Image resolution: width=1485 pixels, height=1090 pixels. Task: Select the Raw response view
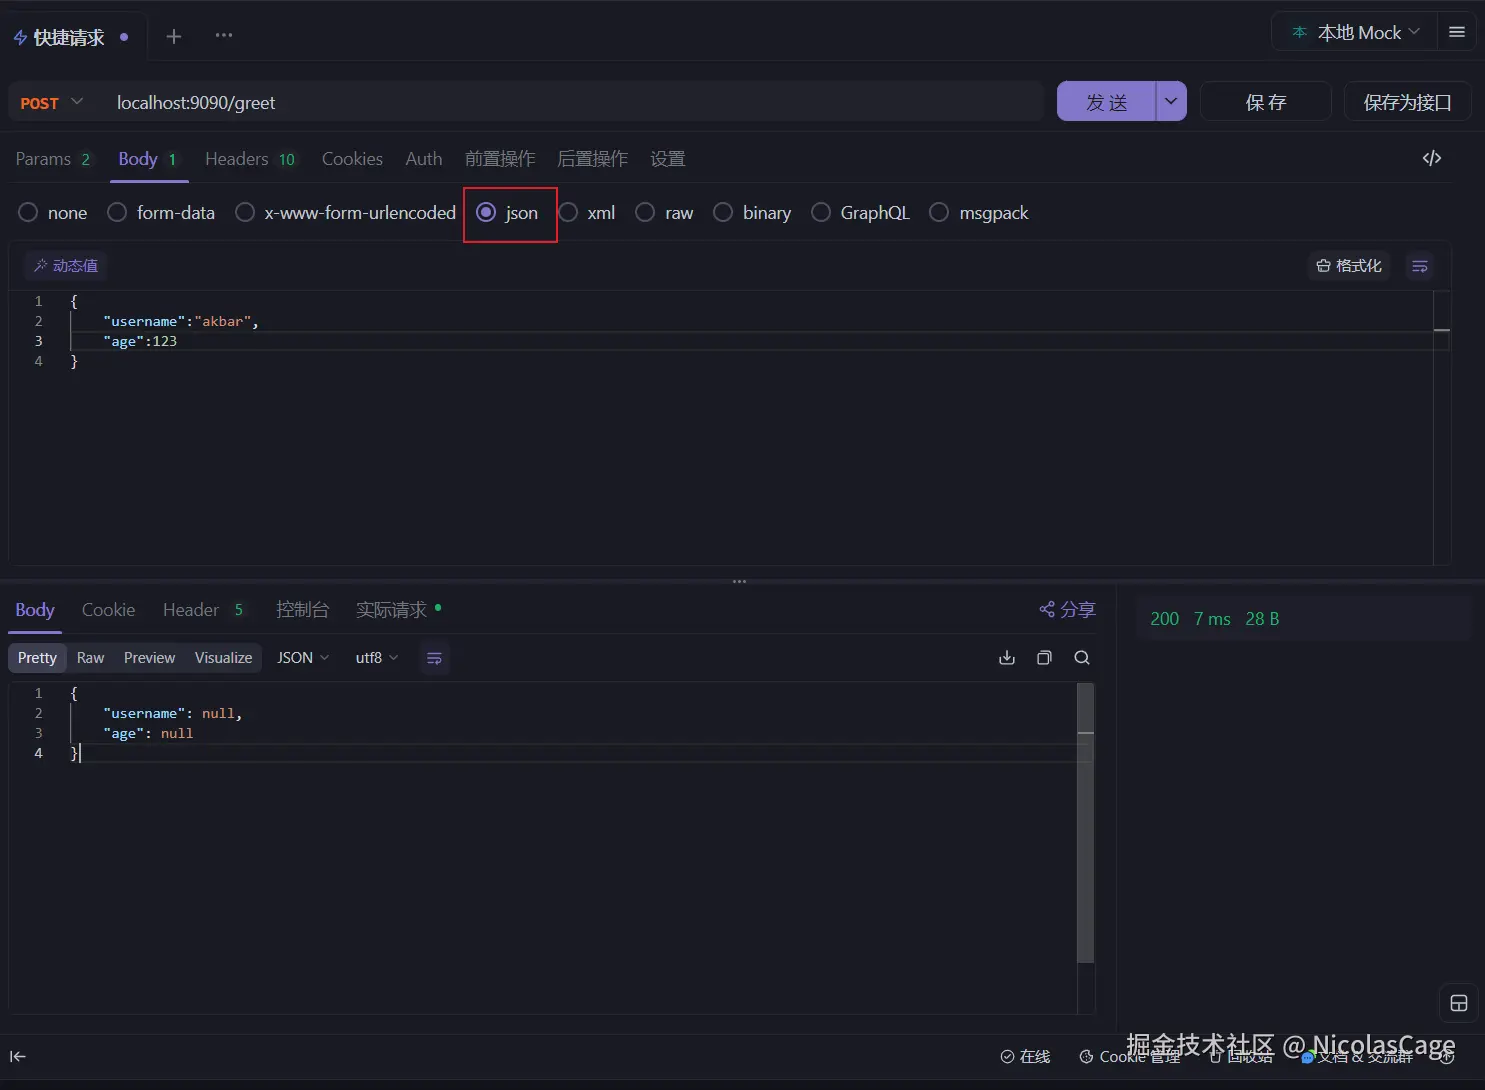tap(90, 658)
